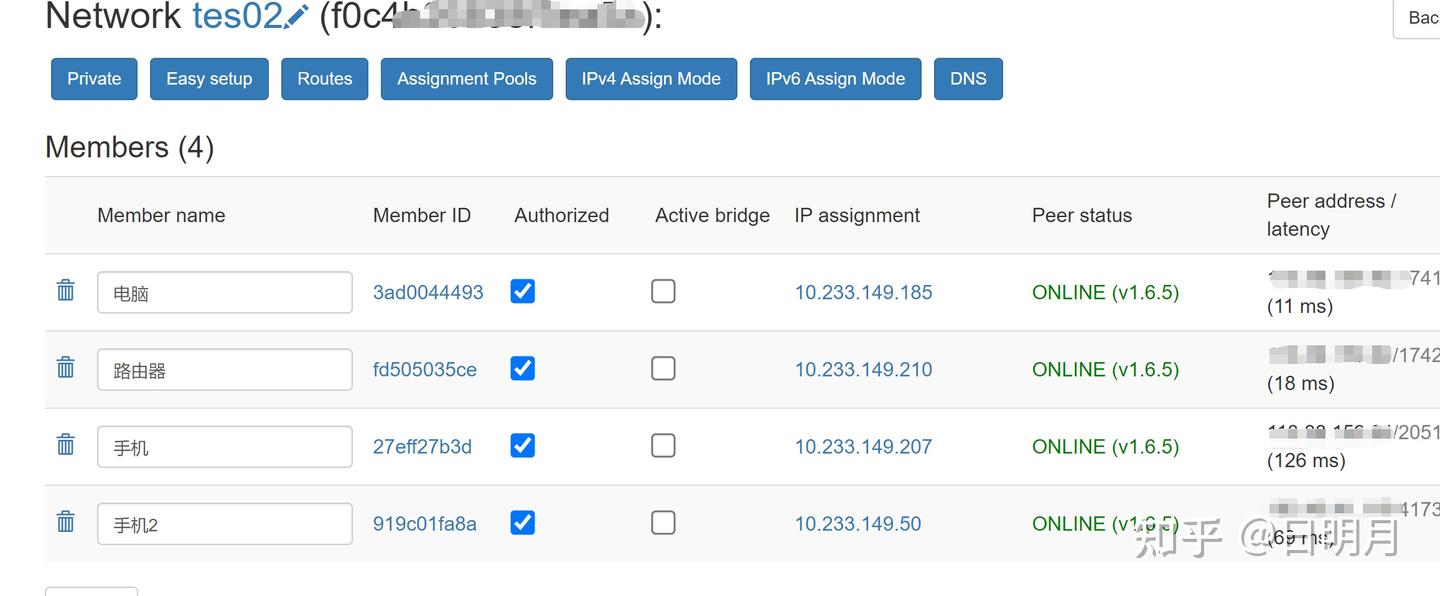This screenshot has width=1440, height=596.
Task: Enable Active bridge for 手机 member
Action: pos(663,445)
